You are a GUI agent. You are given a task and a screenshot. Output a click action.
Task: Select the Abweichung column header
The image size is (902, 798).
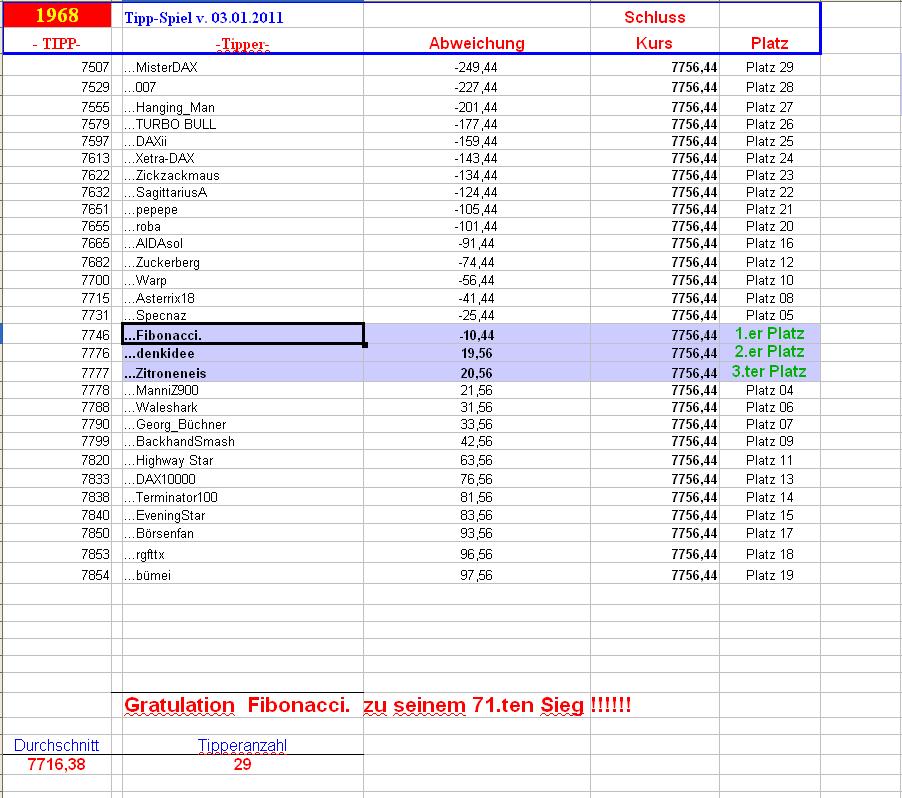click(476, 43)
